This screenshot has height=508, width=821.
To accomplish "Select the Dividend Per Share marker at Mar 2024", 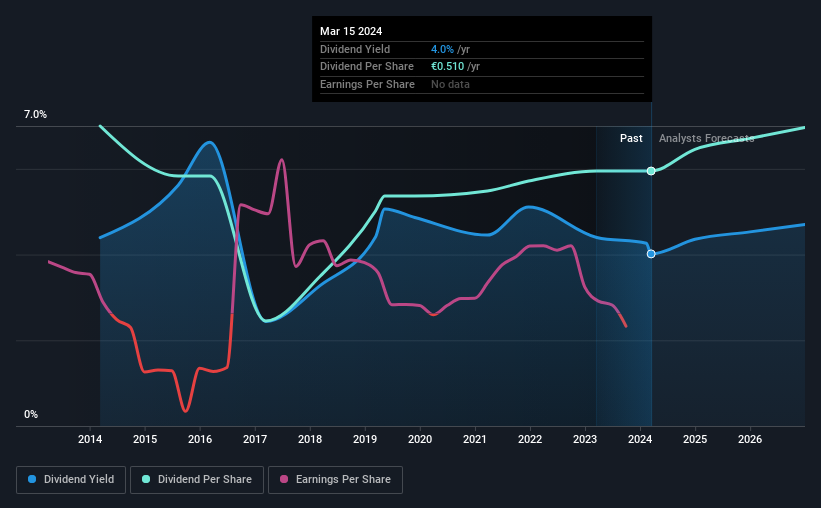I will coord(651,171).
